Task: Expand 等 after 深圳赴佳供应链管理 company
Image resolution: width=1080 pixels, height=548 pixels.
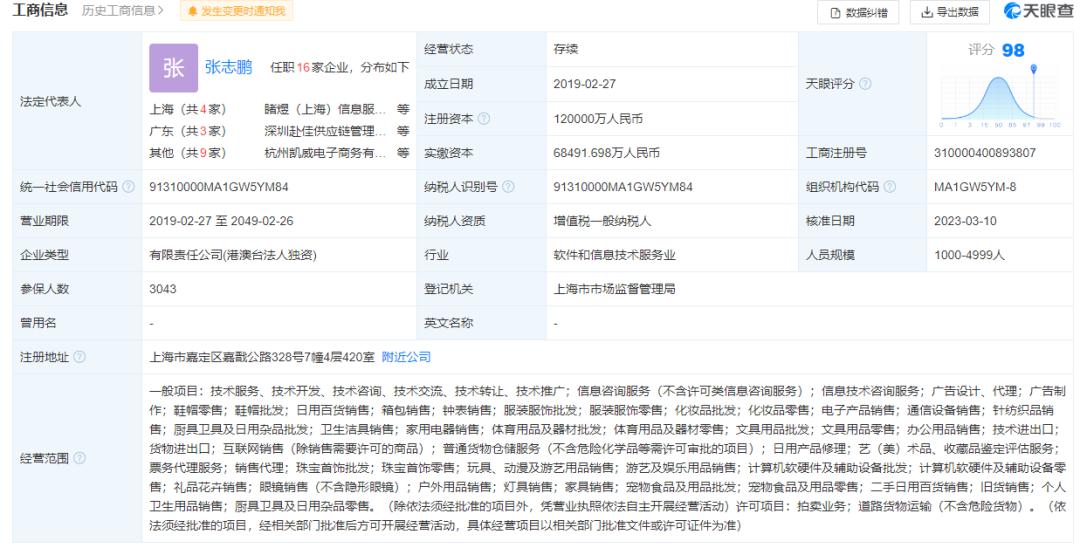Action: point(403,131)
